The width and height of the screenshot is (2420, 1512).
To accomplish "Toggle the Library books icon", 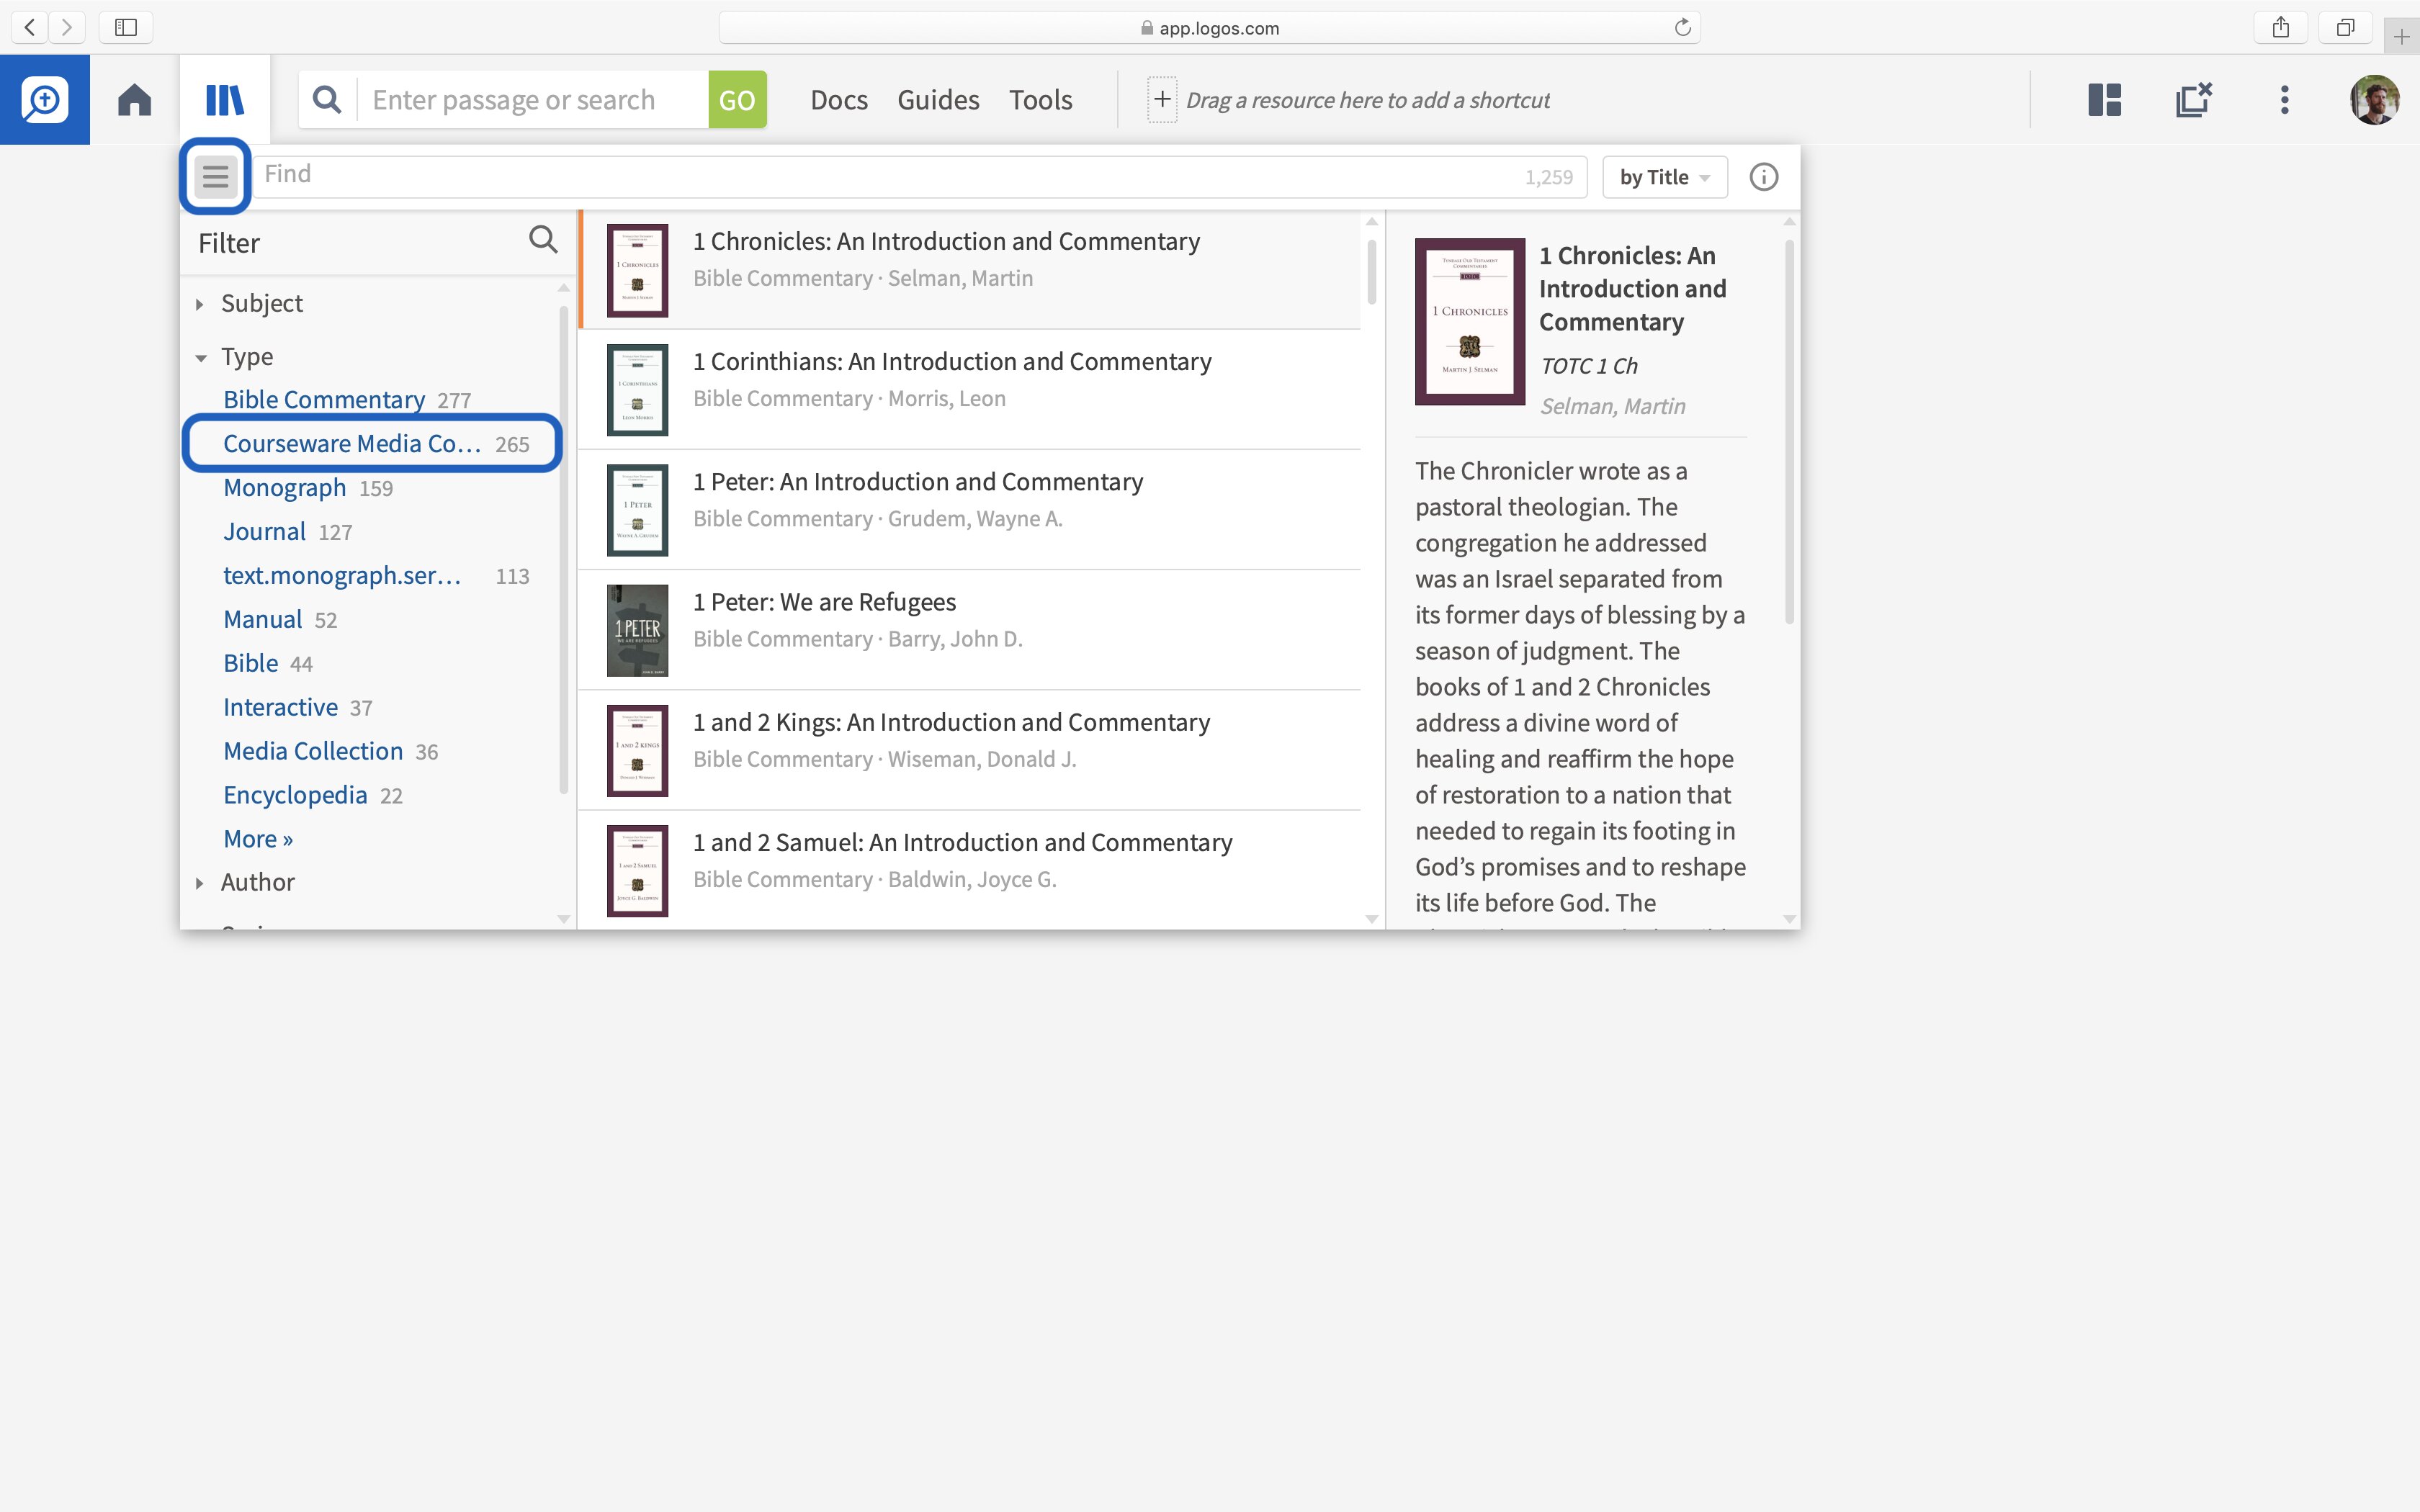I will point(225,100).
